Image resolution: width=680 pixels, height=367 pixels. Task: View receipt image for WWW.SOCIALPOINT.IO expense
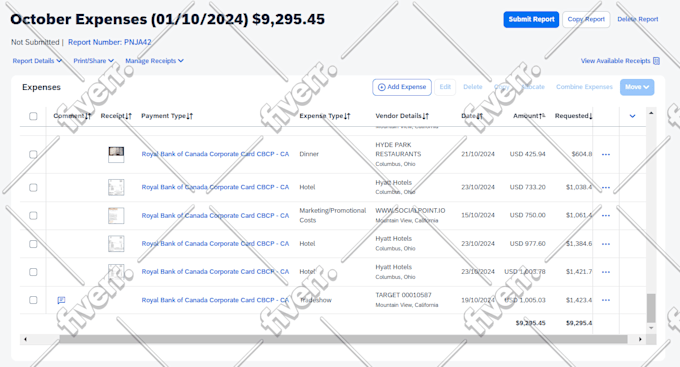(116, 216)
